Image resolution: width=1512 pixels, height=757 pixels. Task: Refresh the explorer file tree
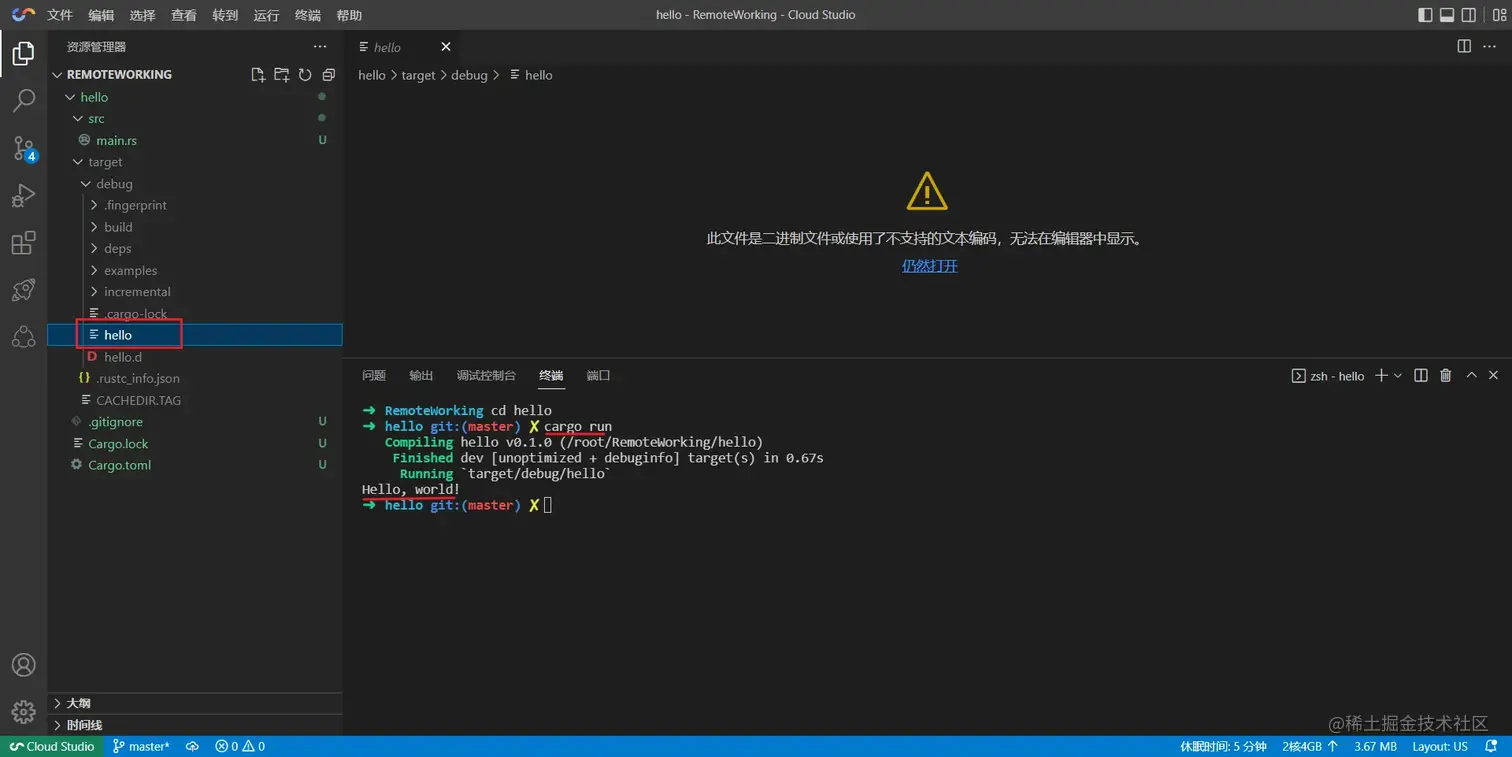point(305,75)
